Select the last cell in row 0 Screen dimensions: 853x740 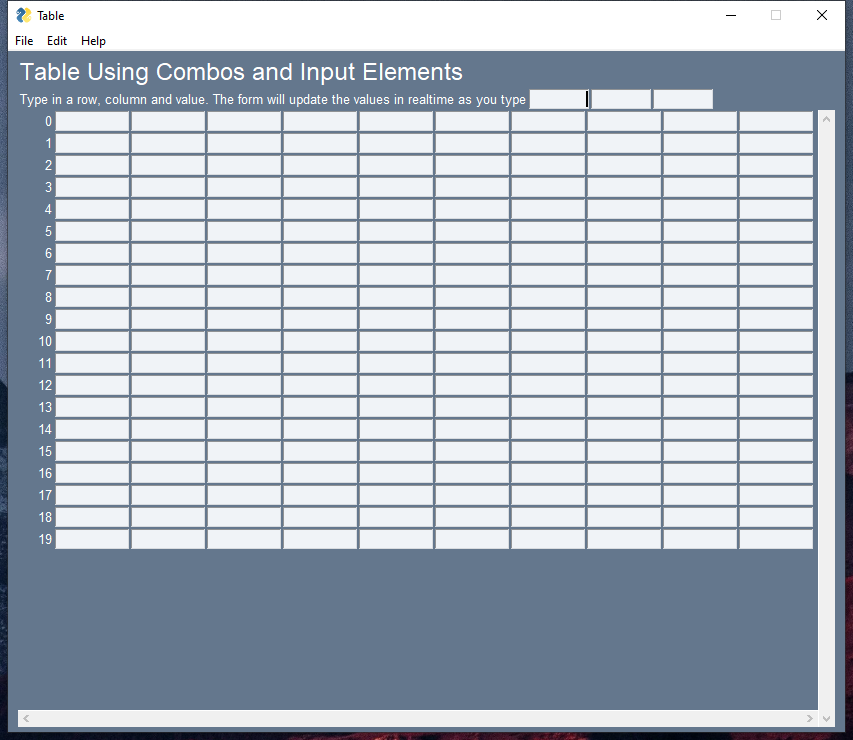click(x=776, y=122)
